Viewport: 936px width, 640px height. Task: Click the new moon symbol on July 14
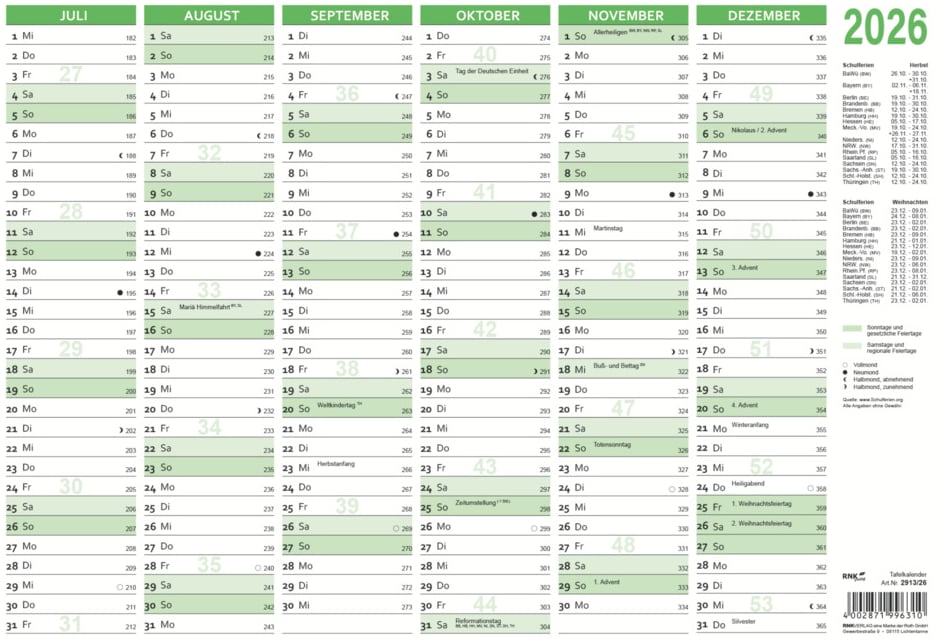coord(119,292)
